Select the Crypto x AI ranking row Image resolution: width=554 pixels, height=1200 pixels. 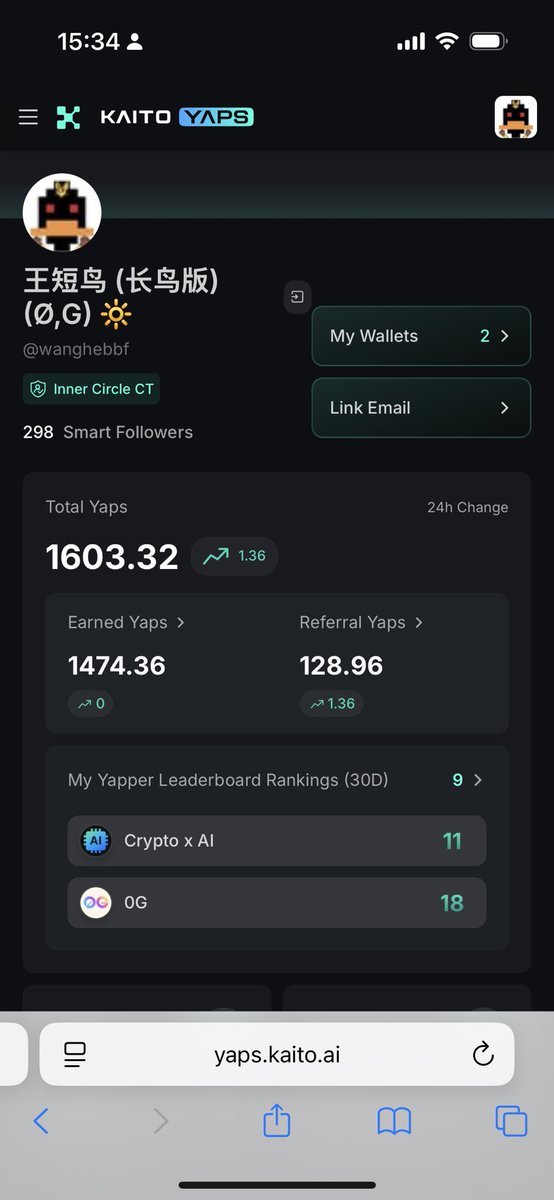(x=277, y=841)
